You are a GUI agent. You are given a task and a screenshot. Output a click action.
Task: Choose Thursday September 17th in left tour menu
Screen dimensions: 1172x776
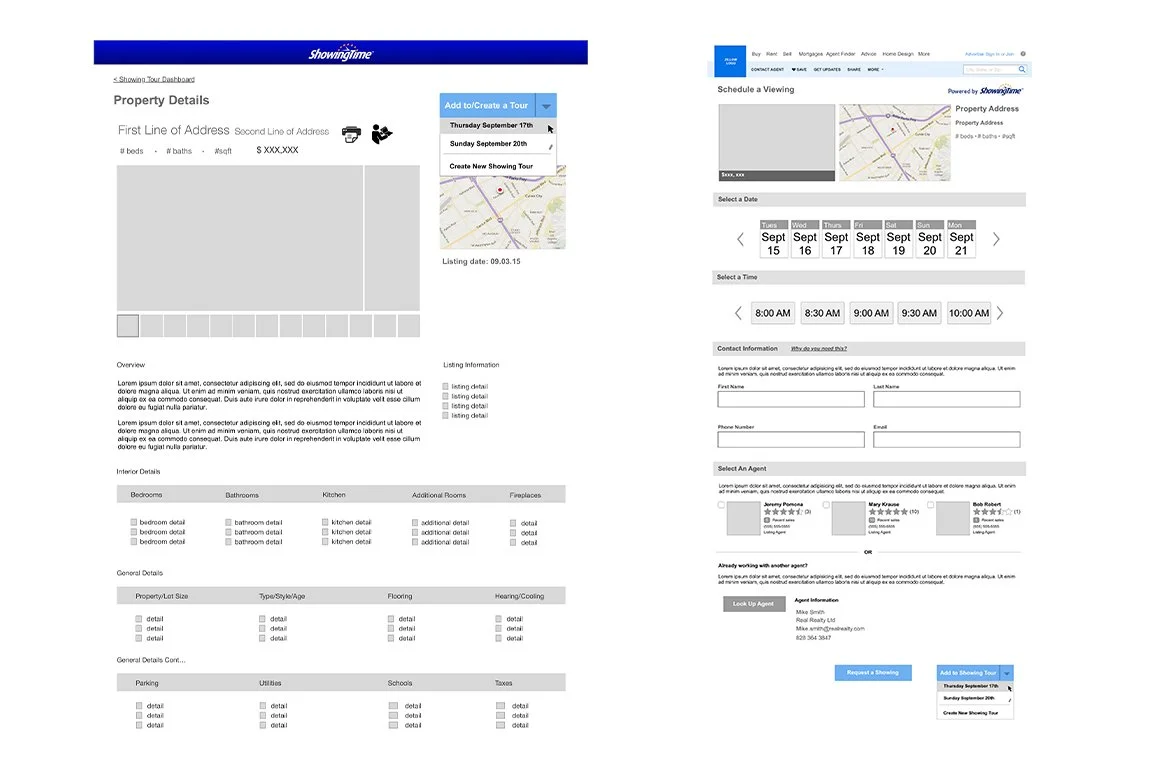click(x=498, y=126)
